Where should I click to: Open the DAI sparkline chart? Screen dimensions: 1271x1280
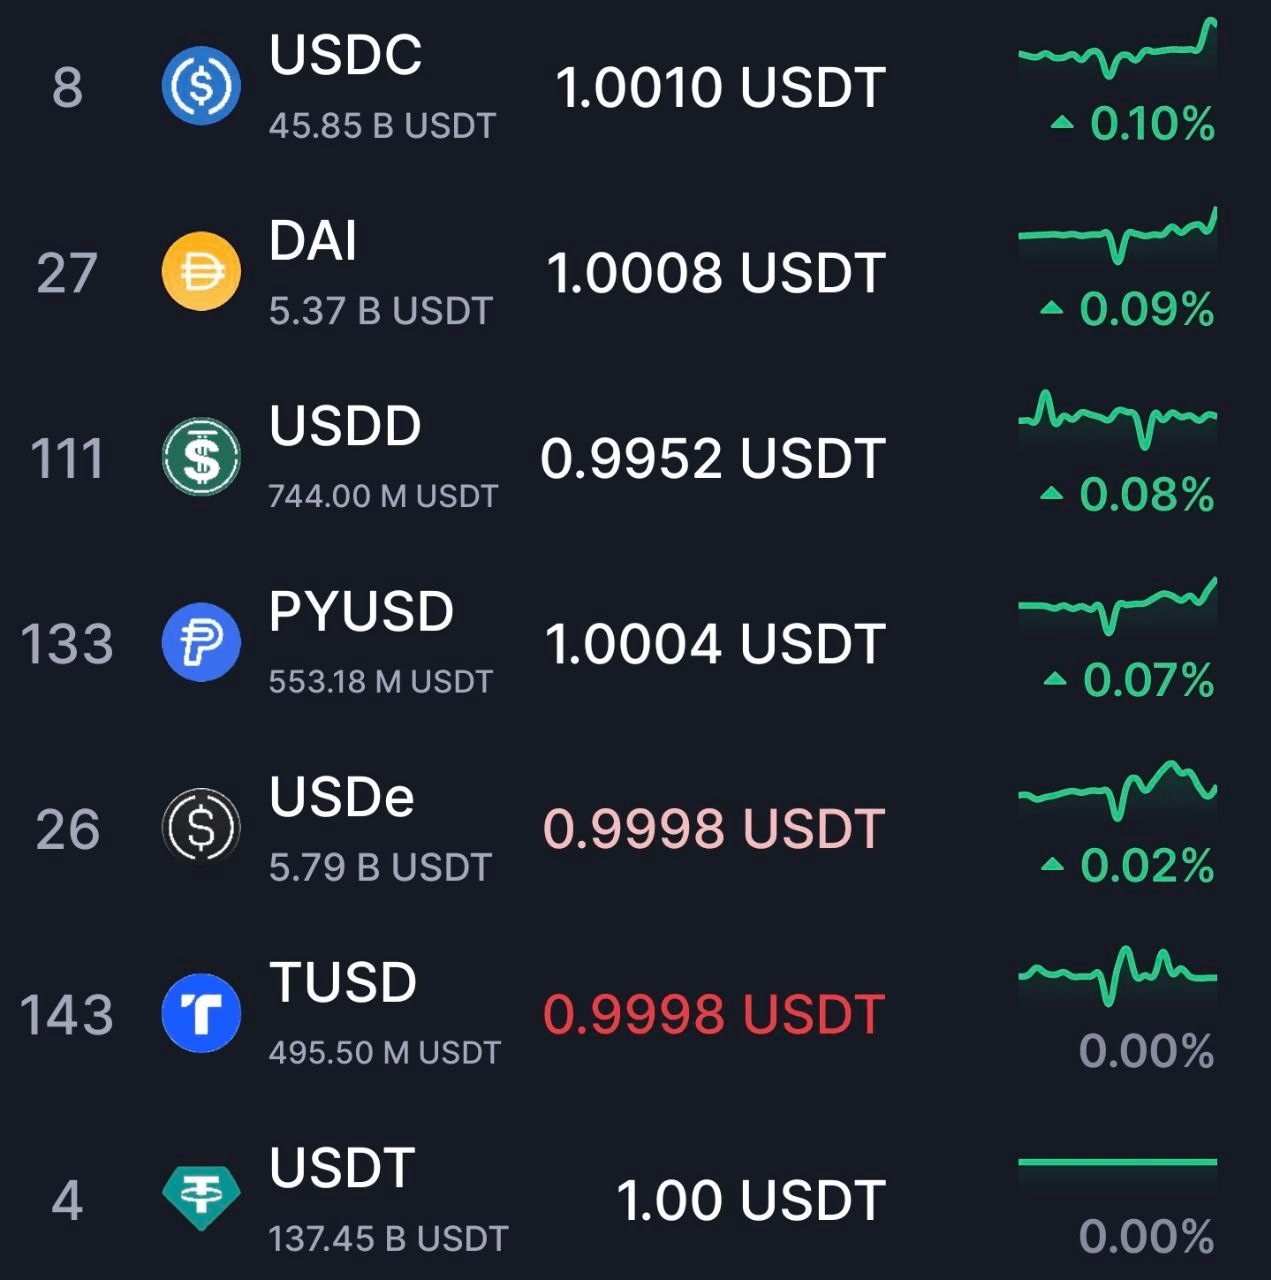[x=1117, y=236]
